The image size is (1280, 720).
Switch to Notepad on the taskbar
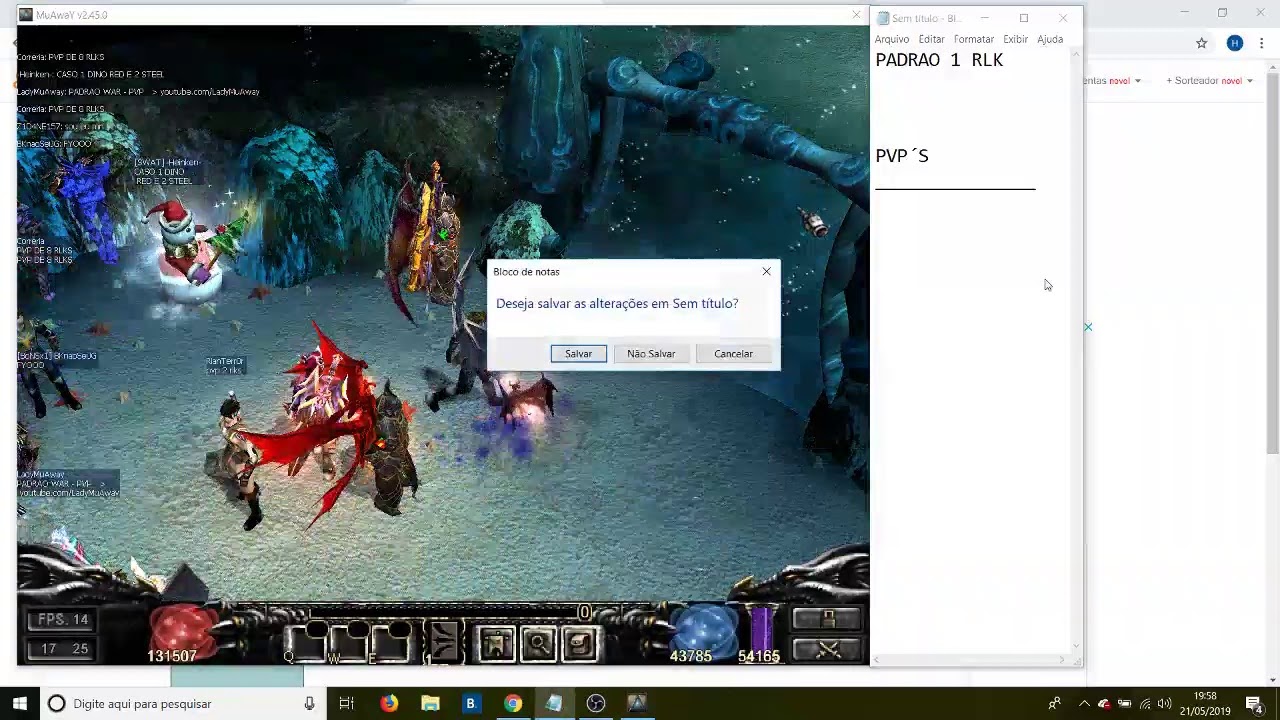coord(553,704)
